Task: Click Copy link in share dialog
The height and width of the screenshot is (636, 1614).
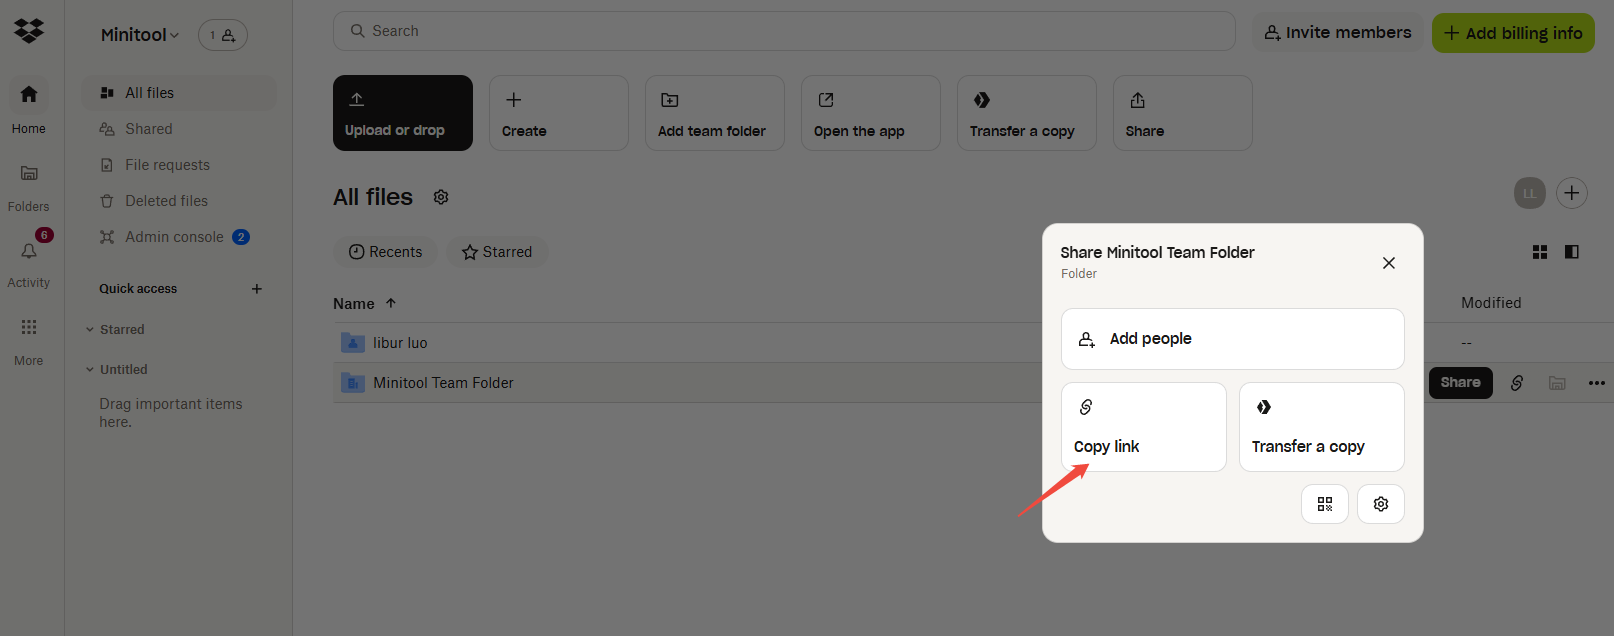Action: point(1143,427)
